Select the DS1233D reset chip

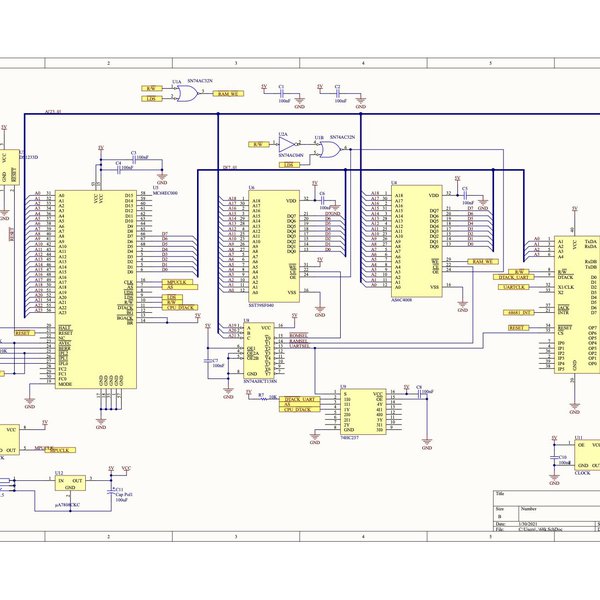(x=10, y=167)
